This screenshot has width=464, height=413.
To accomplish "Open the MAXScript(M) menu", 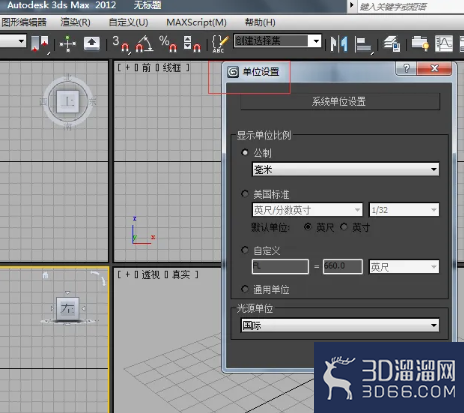I will (196, 22).
